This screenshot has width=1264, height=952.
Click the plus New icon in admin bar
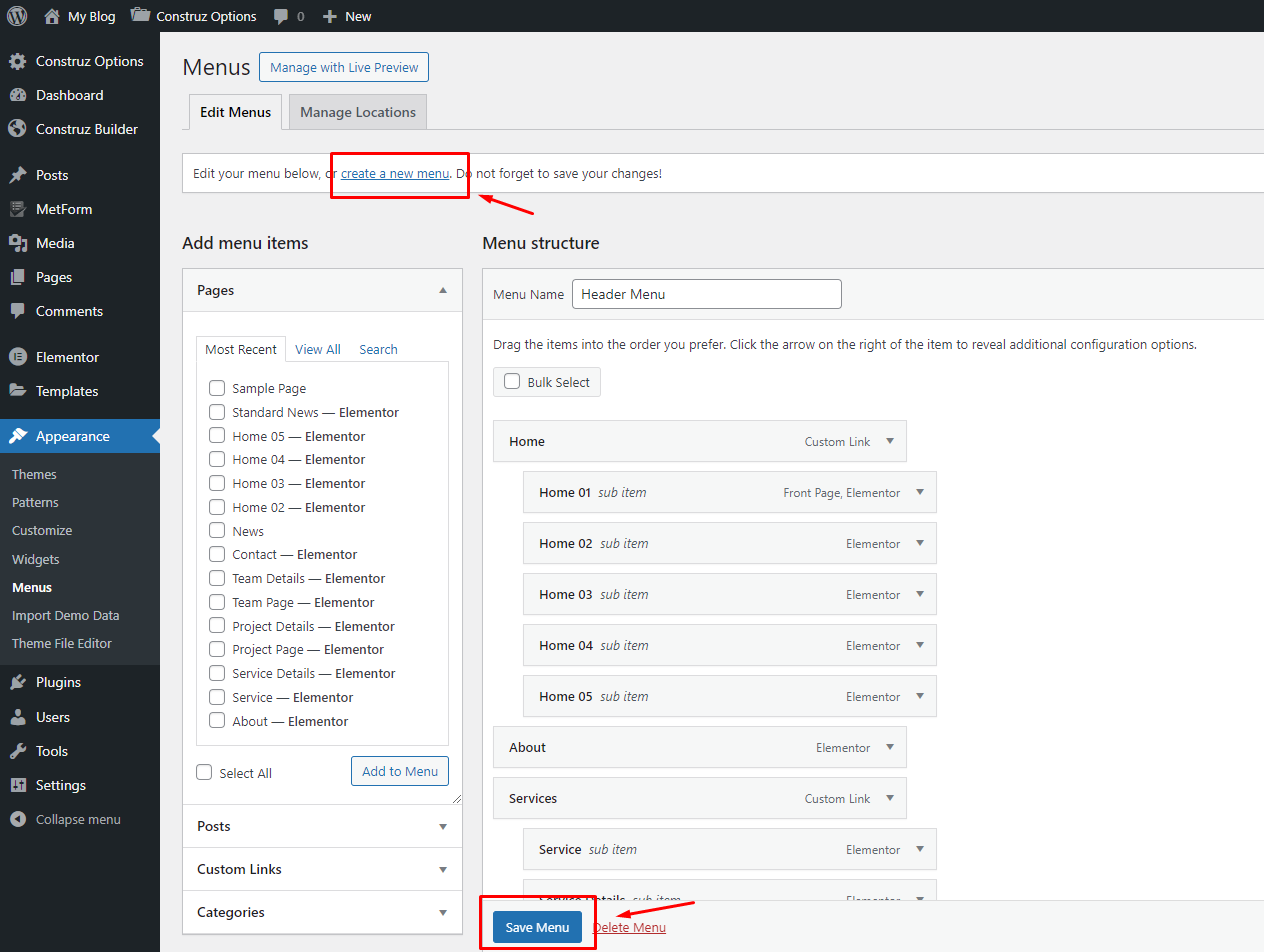(x=330, y=16)
